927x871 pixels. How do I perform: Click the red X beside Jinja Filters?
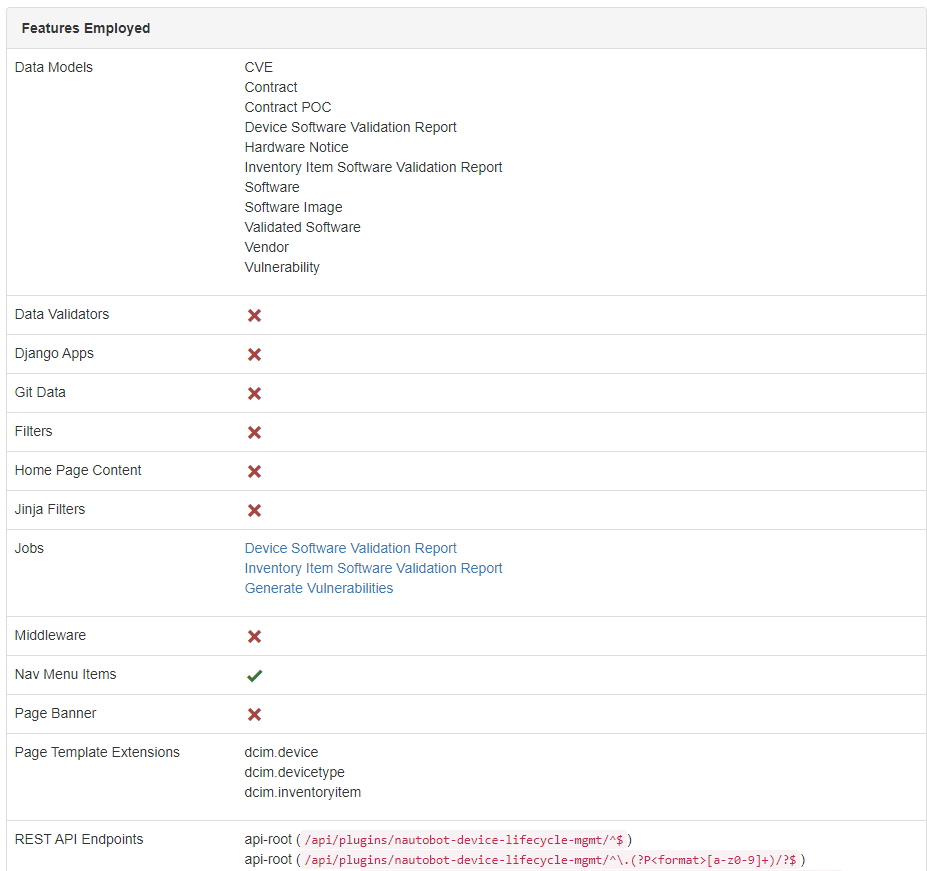254,510
